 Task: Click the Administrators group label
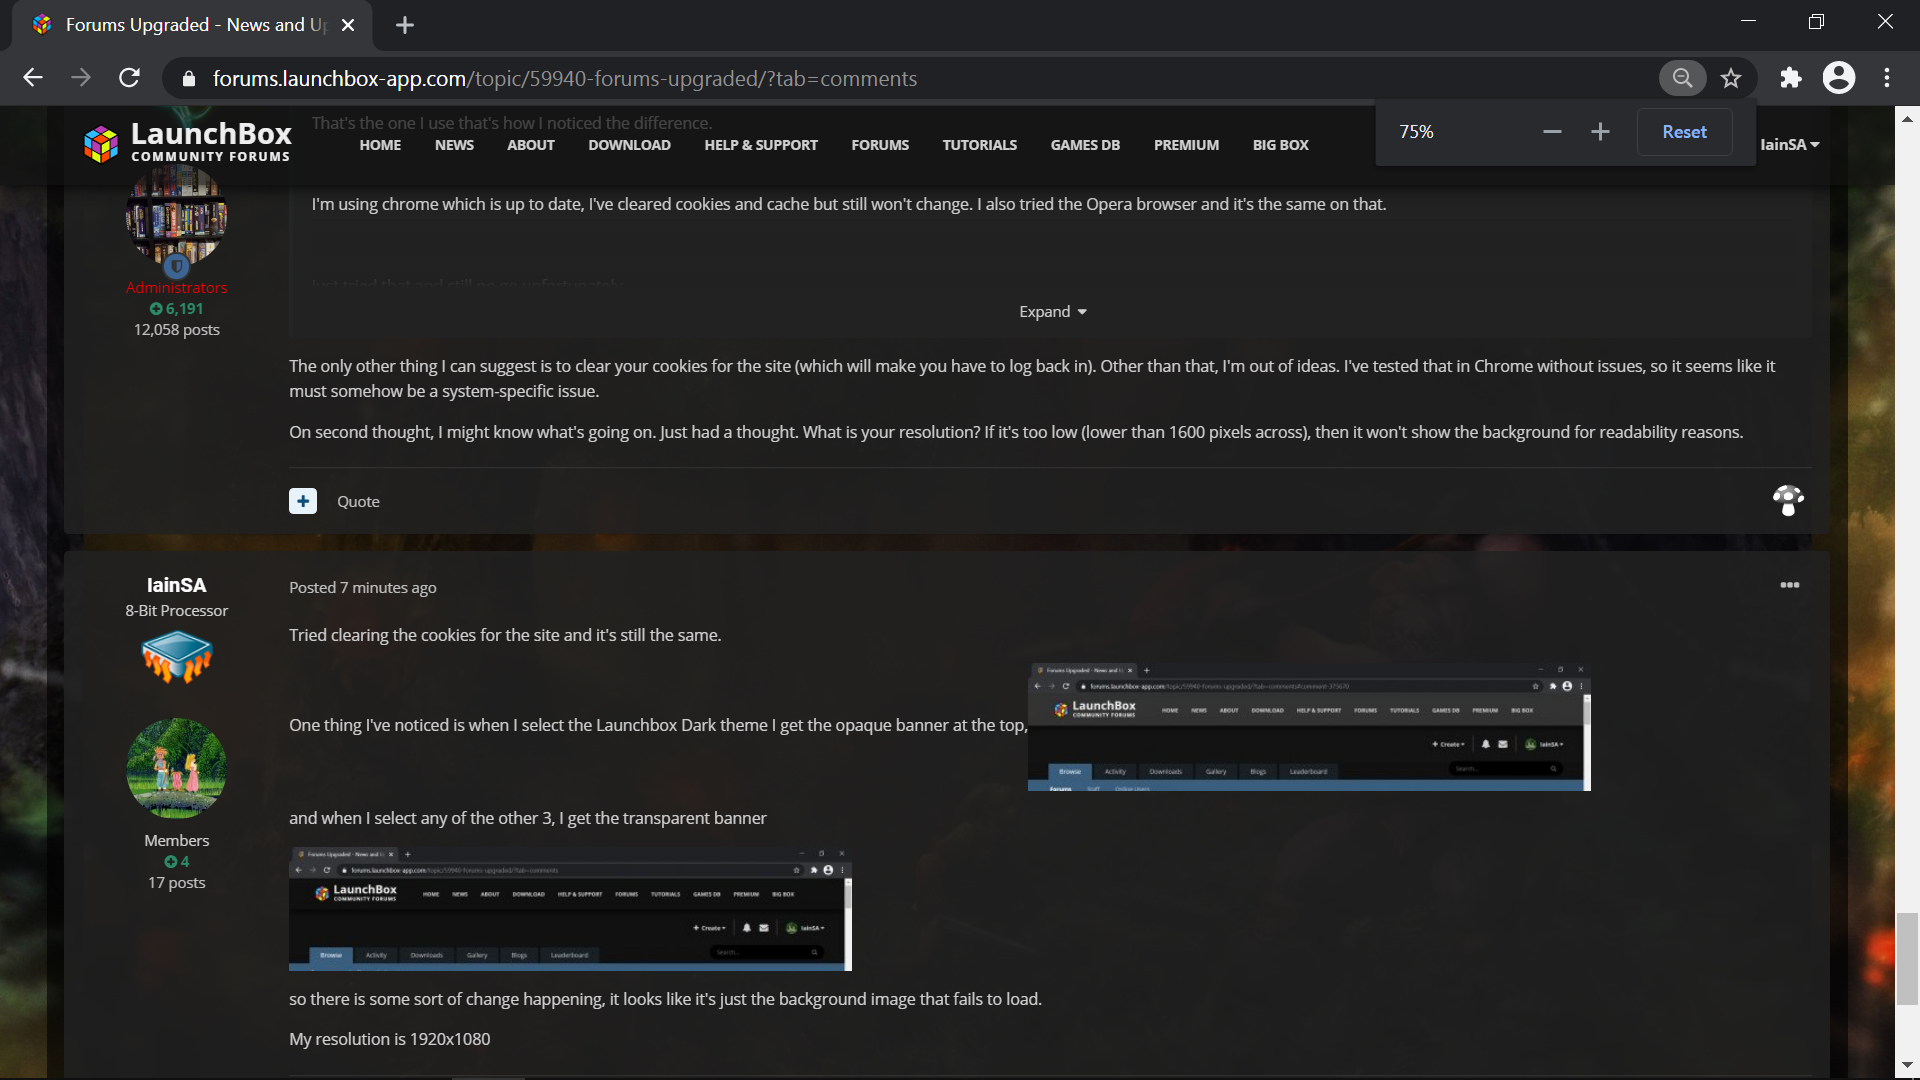[x=177, y=288]
